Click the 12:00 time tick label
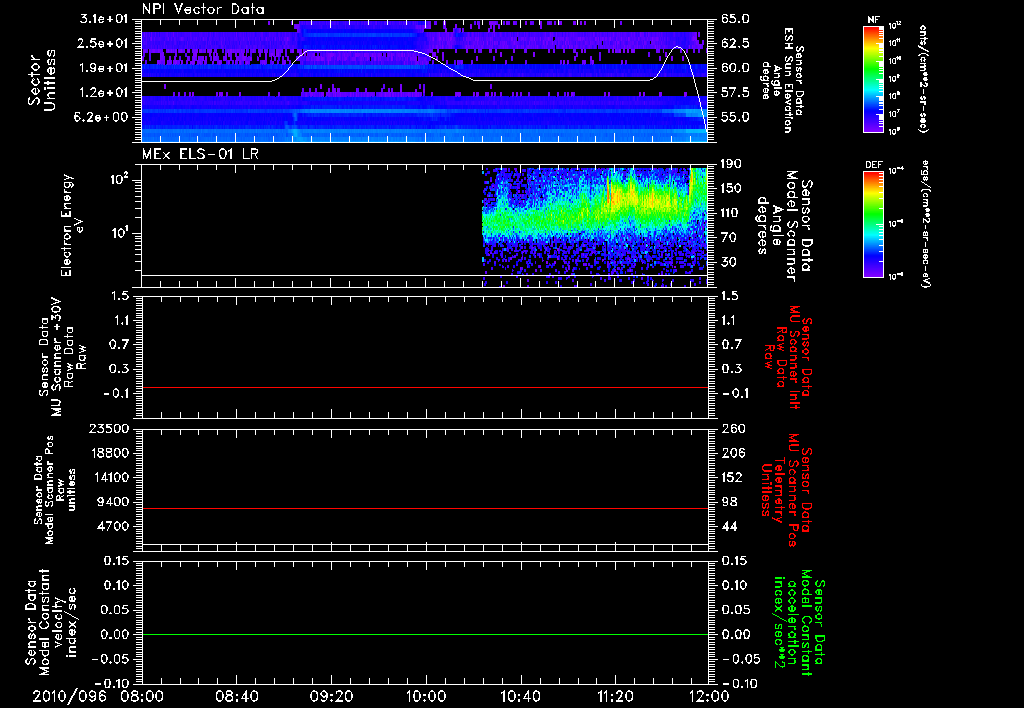Image resolution: width=1024 pixels, height=708 pixels. pos(709,695)
